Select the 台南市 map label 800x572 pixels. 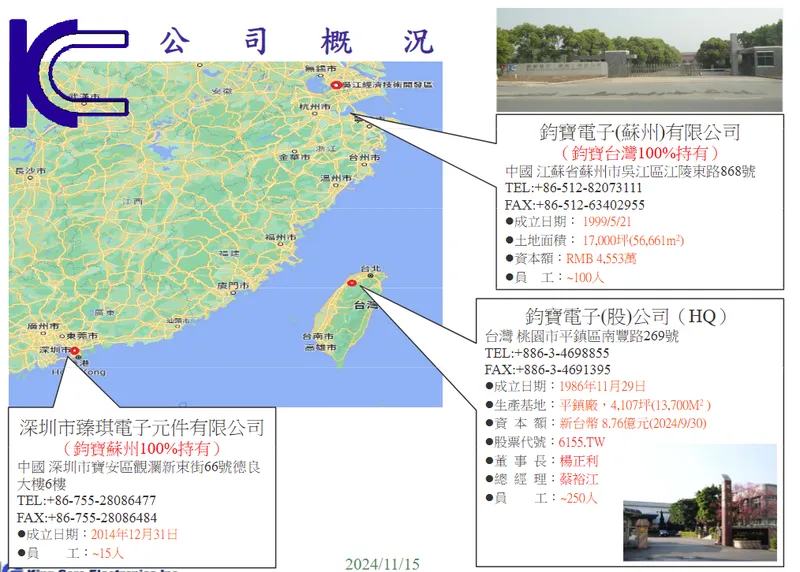[x=318, y=336]
